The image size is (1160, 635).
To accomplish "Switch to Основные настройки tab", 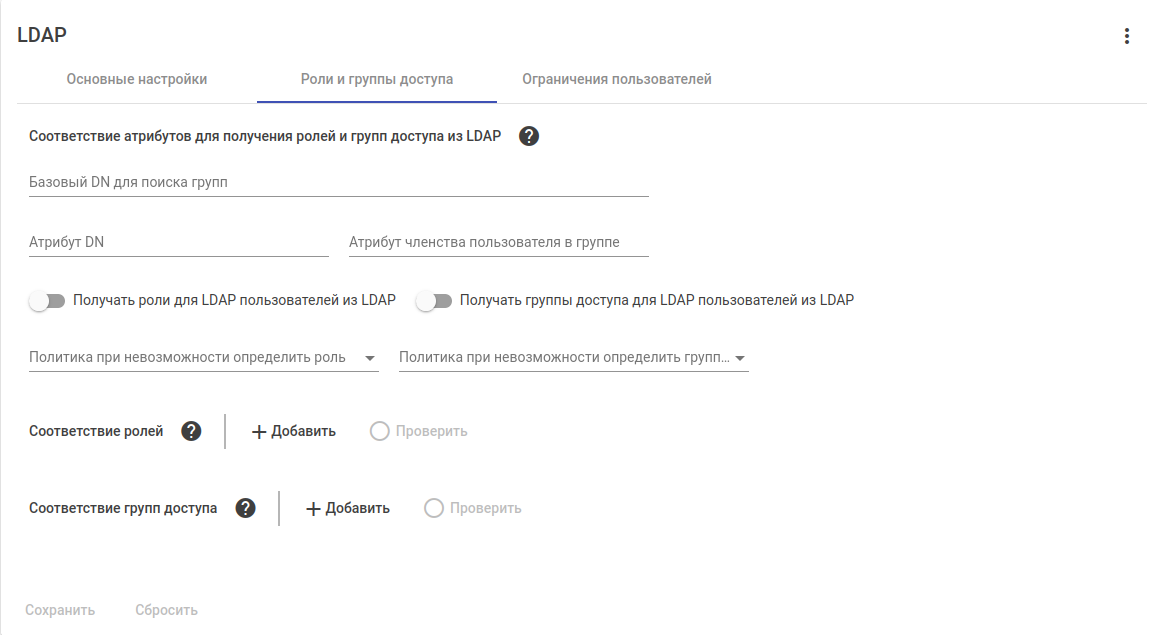I will pyautogui.click(x=137, y=79).
